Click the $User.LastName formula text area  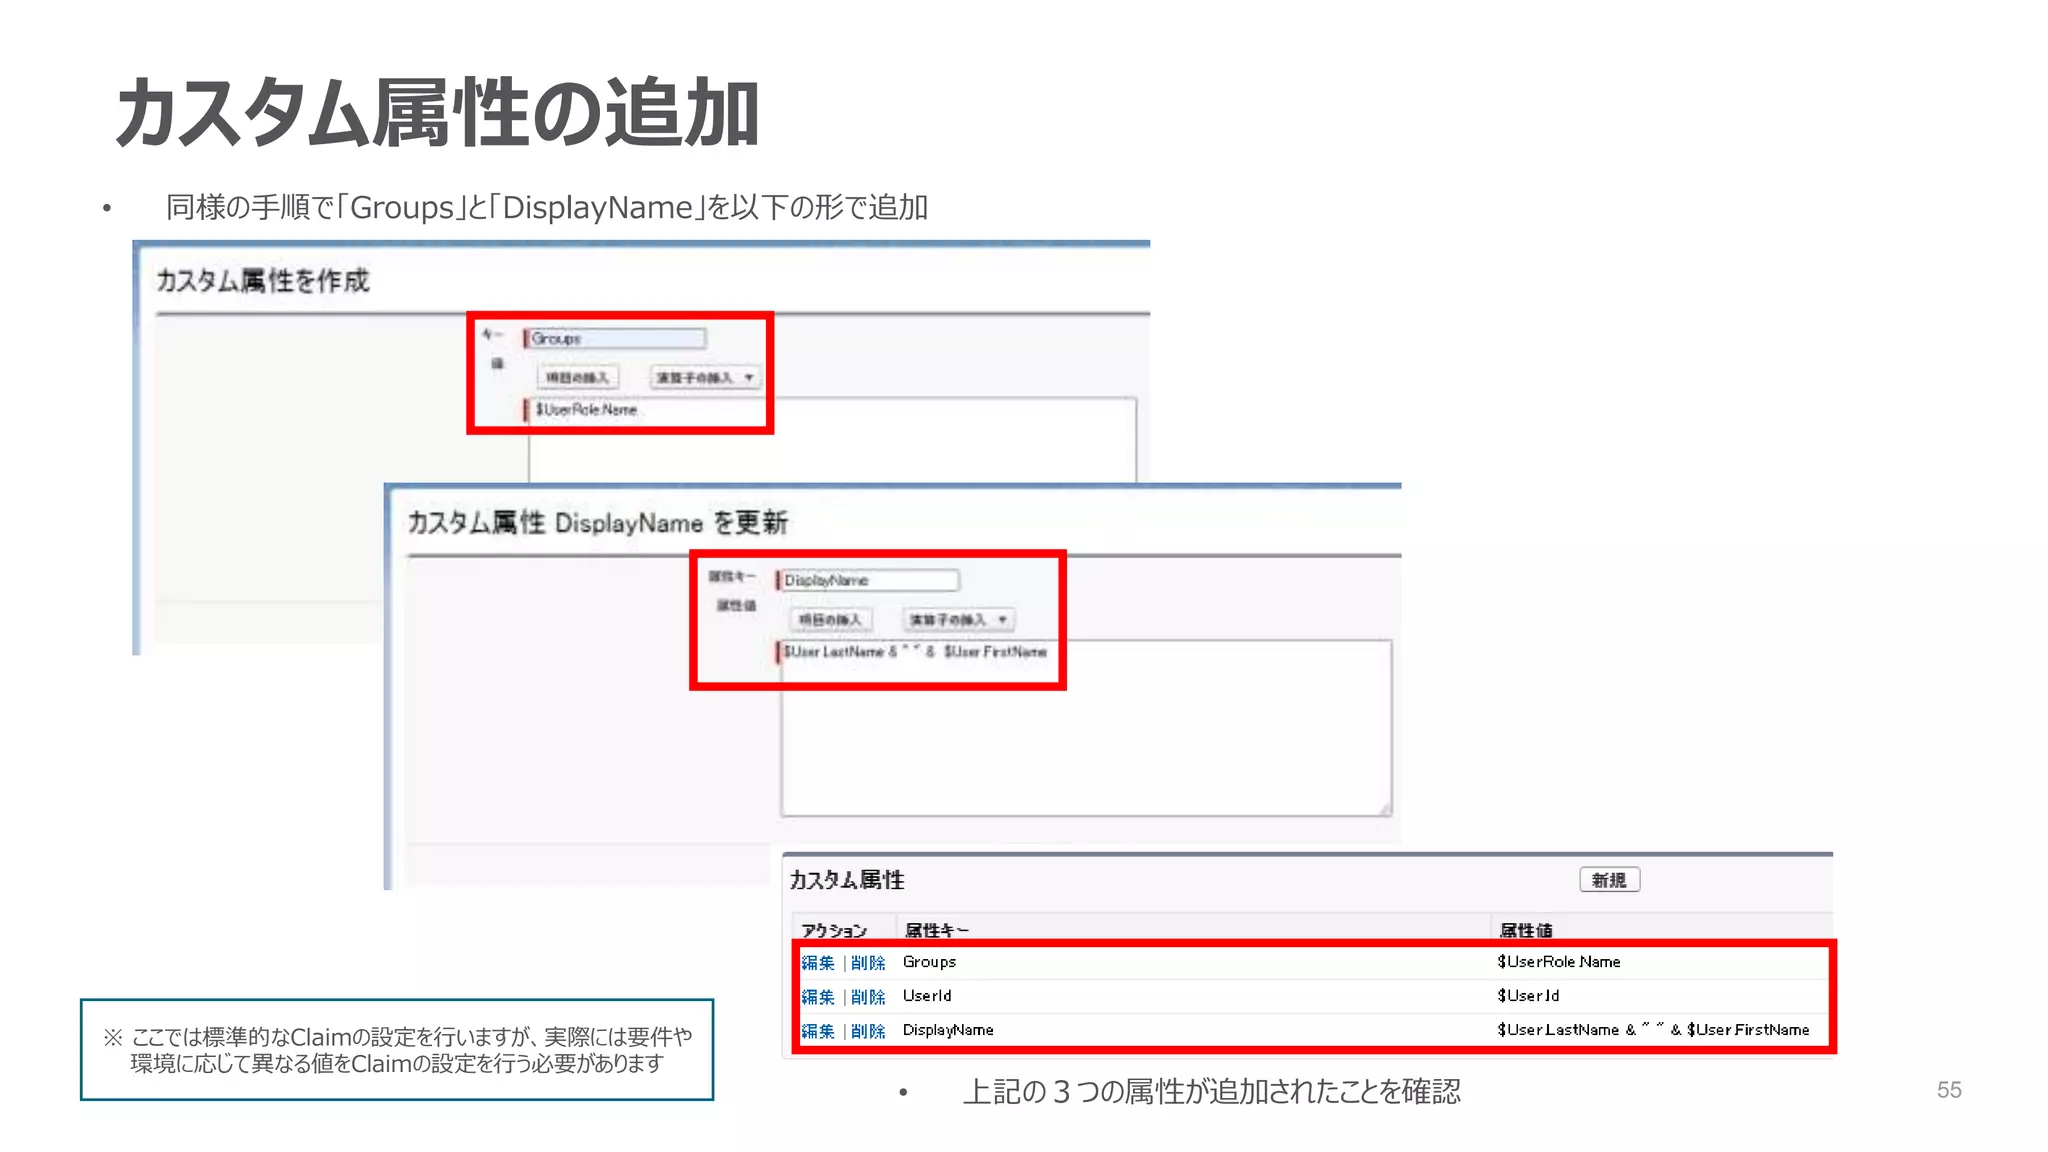[1086, 728]
